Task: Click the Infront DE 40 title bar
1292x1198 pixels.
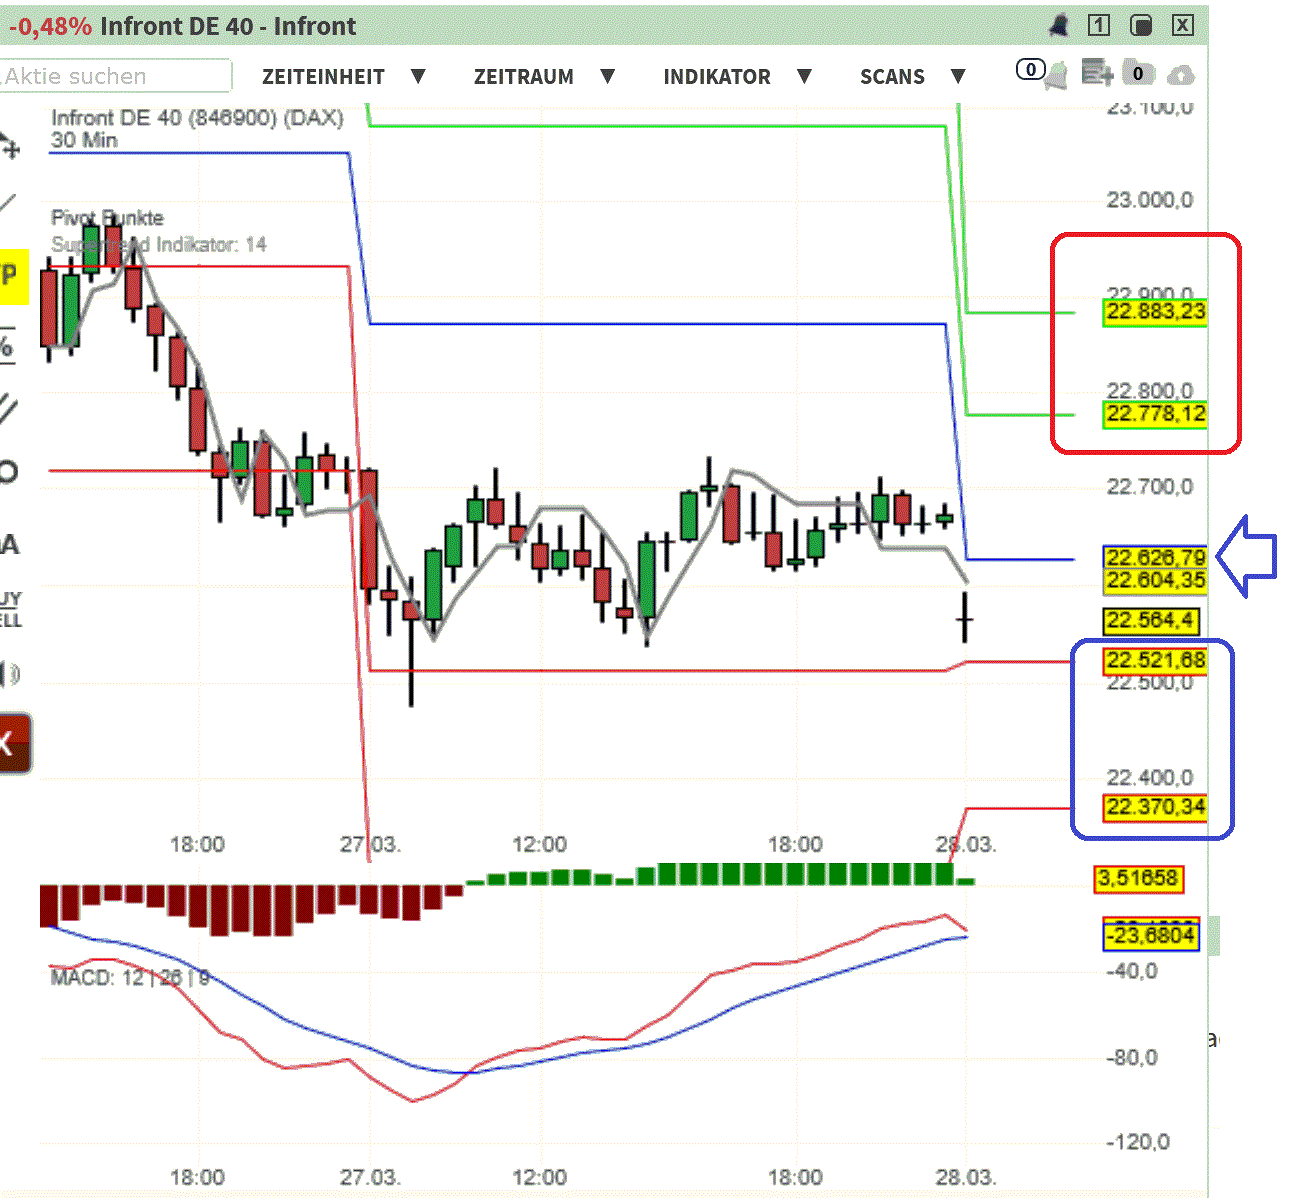Action: click(225, 26)
